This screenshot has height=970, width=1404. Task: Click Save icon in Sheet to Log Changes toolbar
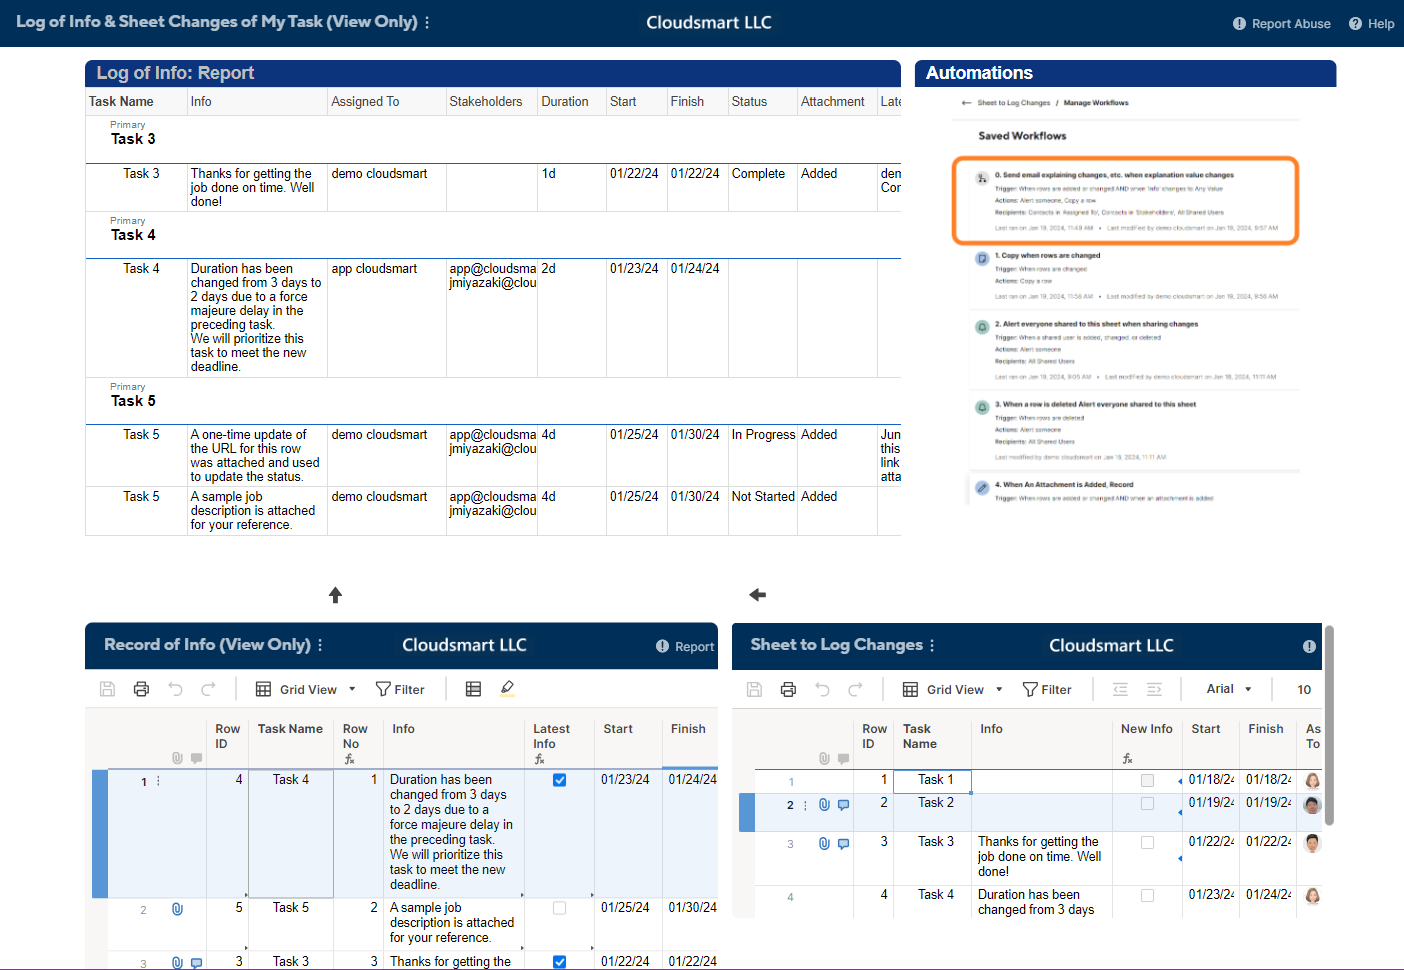click(x=754, y=689)
